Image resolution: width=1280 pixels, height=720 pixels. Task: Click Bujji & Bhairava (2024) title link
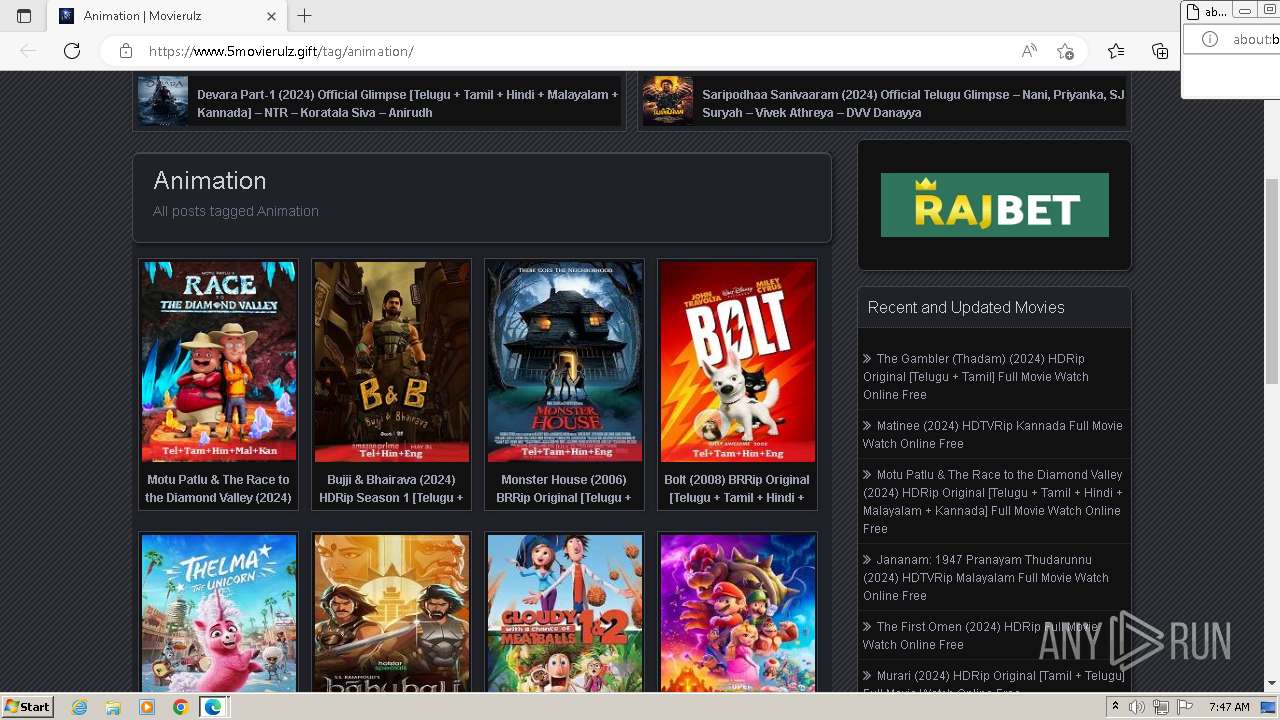(391, 489)
